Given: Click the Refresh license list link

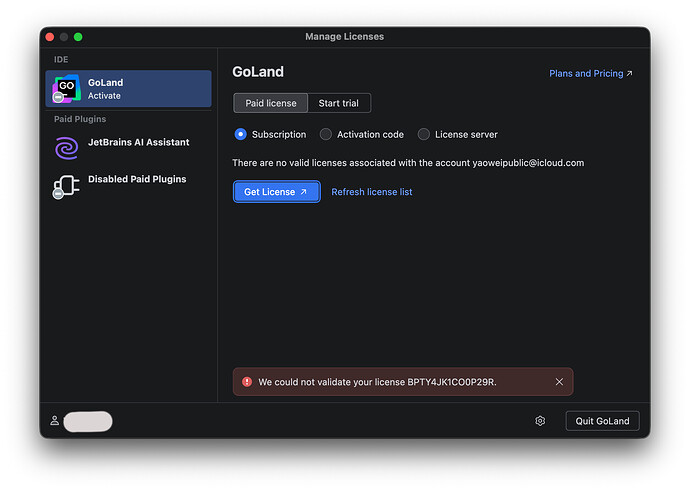Looking at the screenshot, I should tap(372, 192).
